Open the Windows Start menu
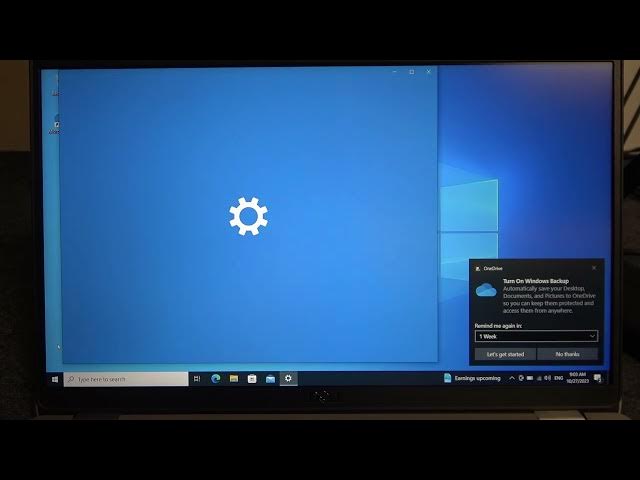Viewport: 640px width, 480px height. 55,379
